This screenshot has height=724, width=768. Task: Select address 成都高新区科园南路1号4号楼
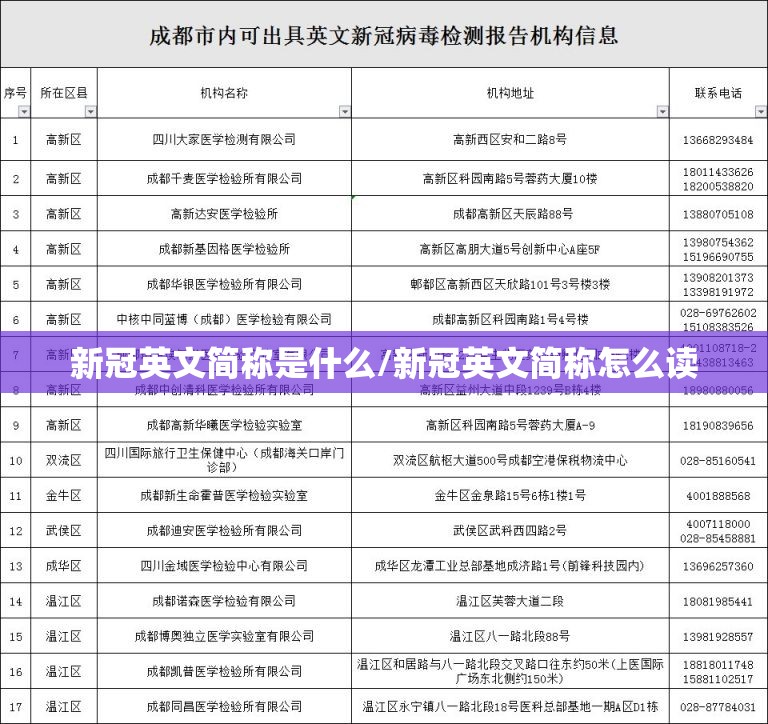click(x=510, y=320)
